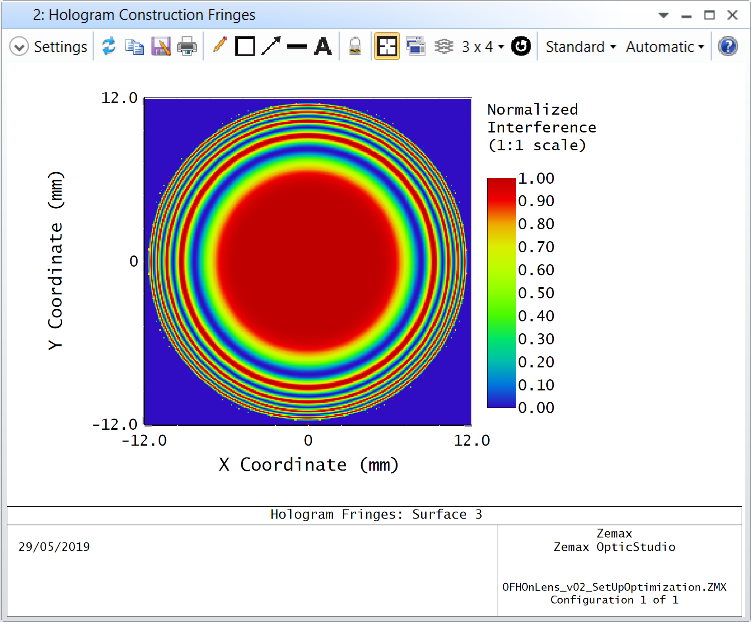
Task: Select the pencil annotation tool
Action: pos(219,45)
